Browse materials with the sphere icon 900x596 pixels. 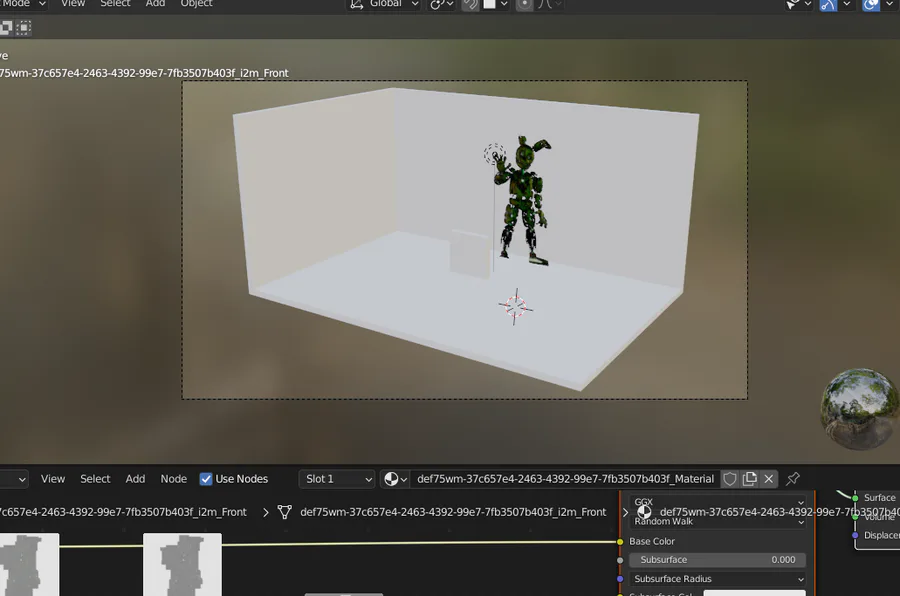click(x=395, y=479)
